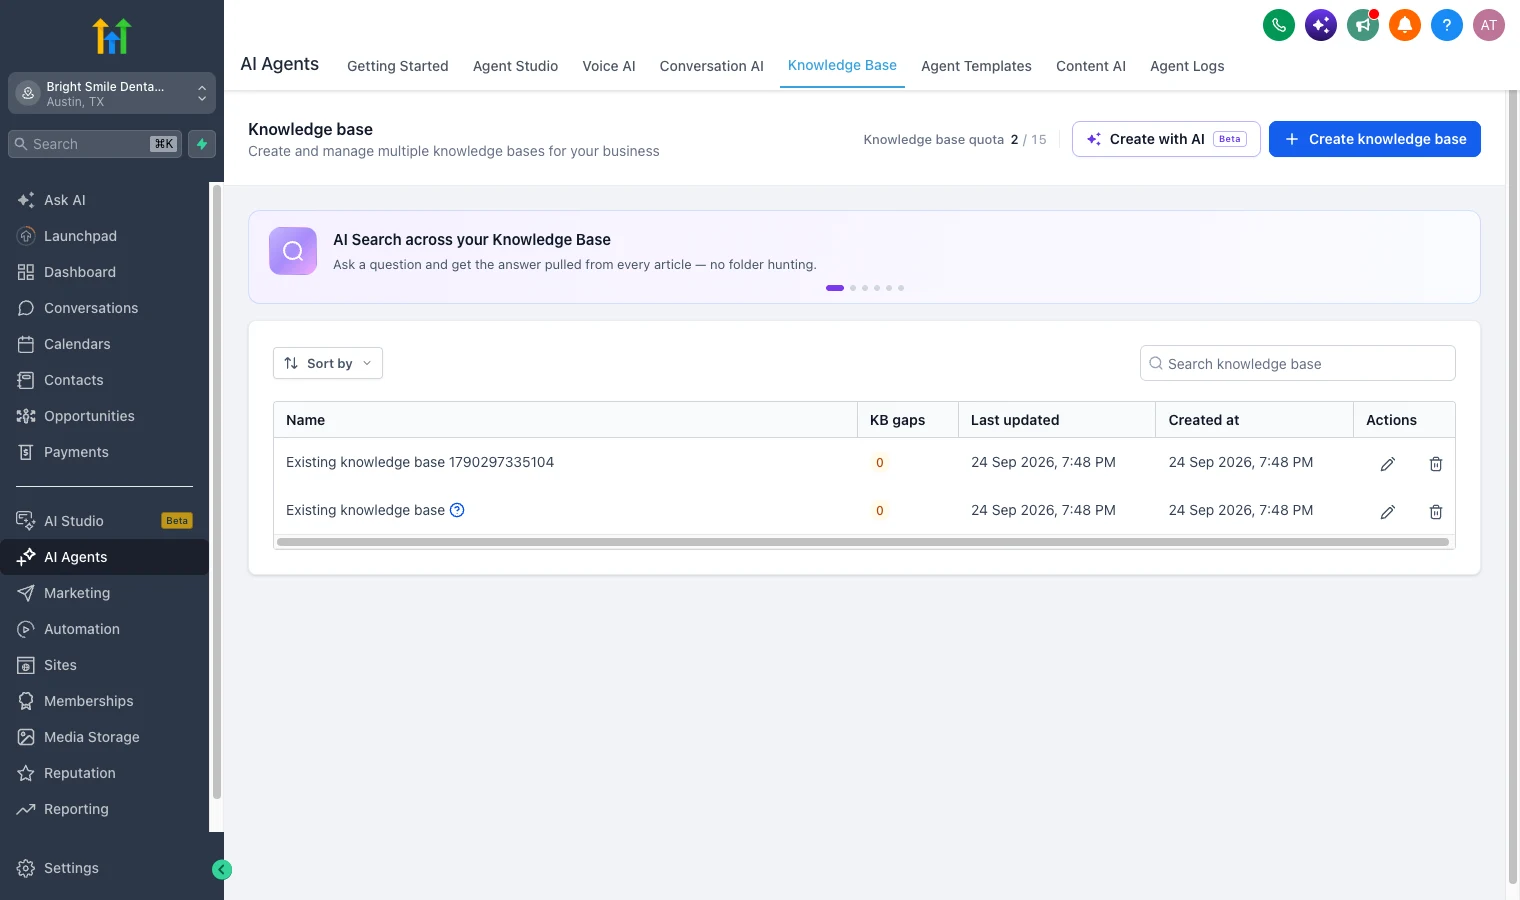Open Ask AI in the sidebar
The height and width of the screenshot is (900, 1520).
(x=104, y=200)
